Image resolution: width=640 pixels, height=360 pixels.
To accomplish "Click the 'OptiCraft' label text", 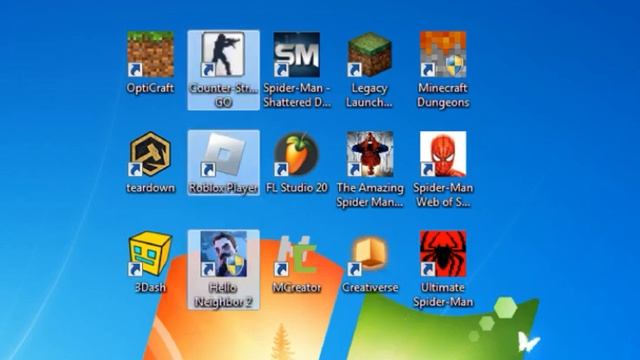I will (151, 88).
